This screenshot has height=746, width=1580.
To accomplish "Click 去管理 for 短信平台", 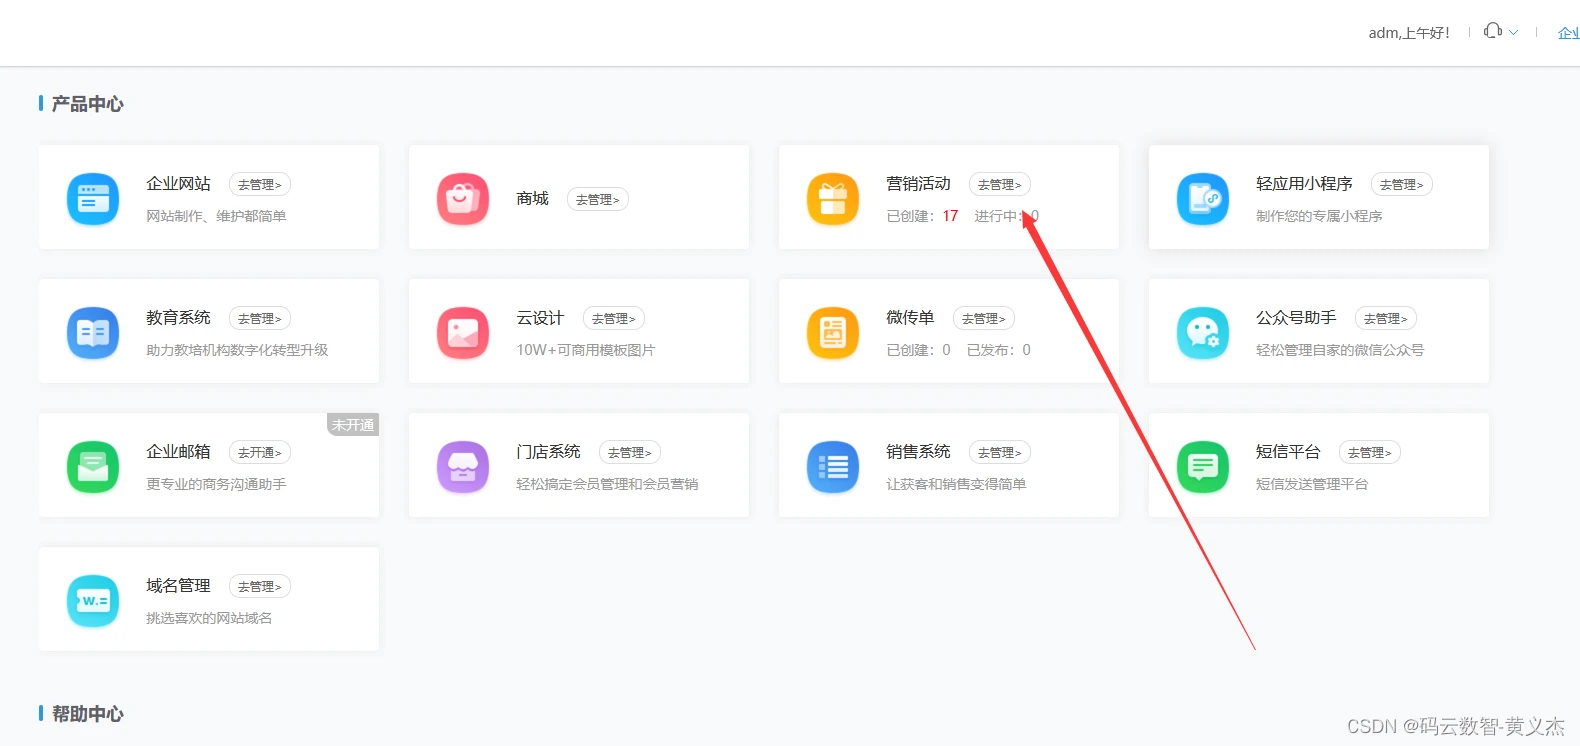I will tap(1370, 453).
